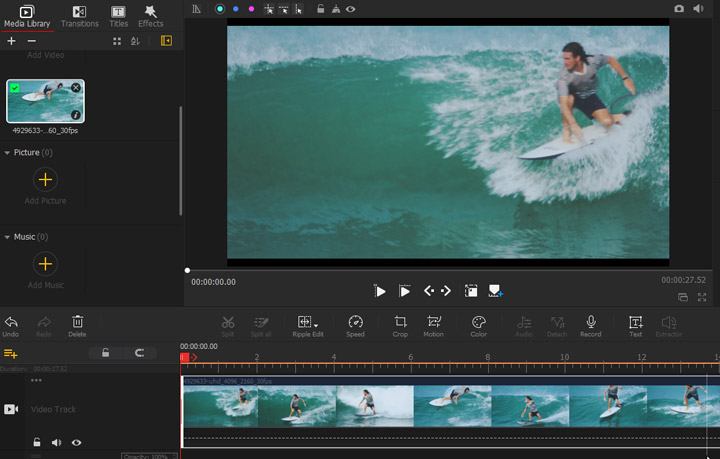Show info for the surfing clip thumbnail
Viewport: 720px width, 459px height.
[76, 115]
